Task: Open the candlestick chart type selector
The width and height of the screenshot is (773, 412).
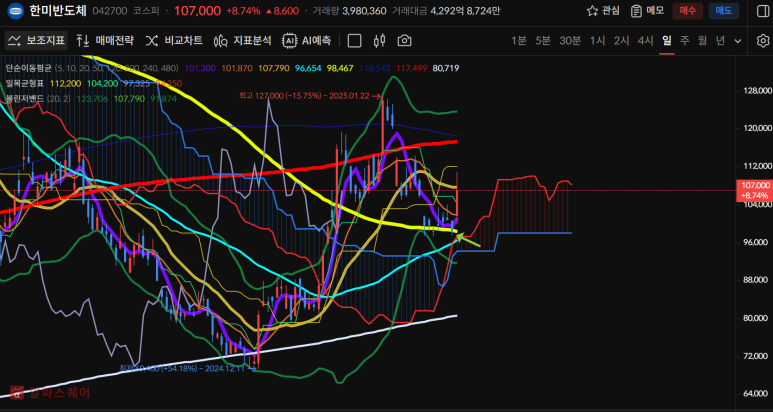Action: pos(379,40)
